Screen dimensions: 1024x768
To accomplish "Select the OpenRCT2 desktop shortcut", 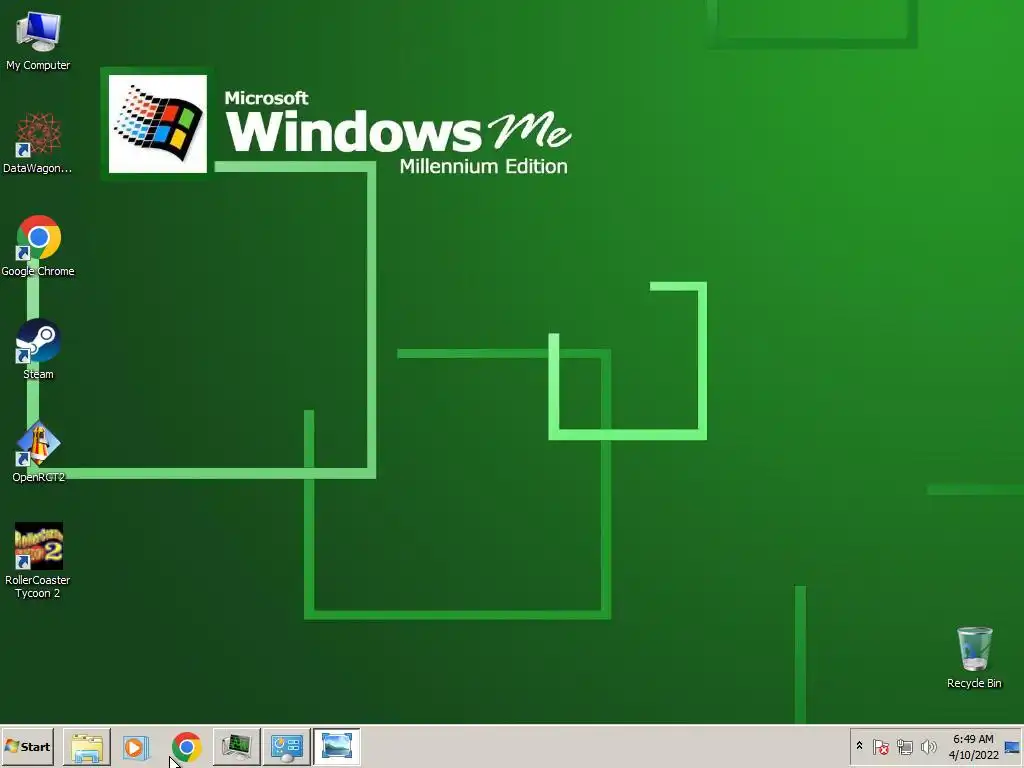I will (x=38, y=452).
